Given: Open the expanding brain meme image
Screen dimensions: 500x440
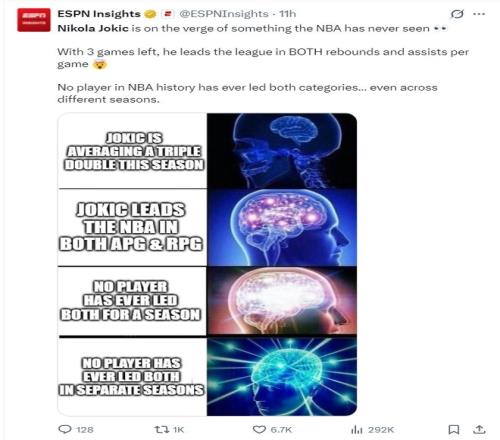Looking at the screenshot, I should 207,264.
